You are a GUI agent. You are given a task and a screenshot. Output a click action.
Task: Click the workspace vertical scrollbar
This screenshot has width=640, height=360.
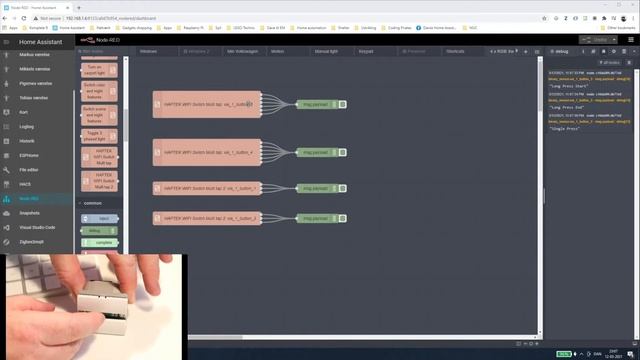tap(540, 86)
